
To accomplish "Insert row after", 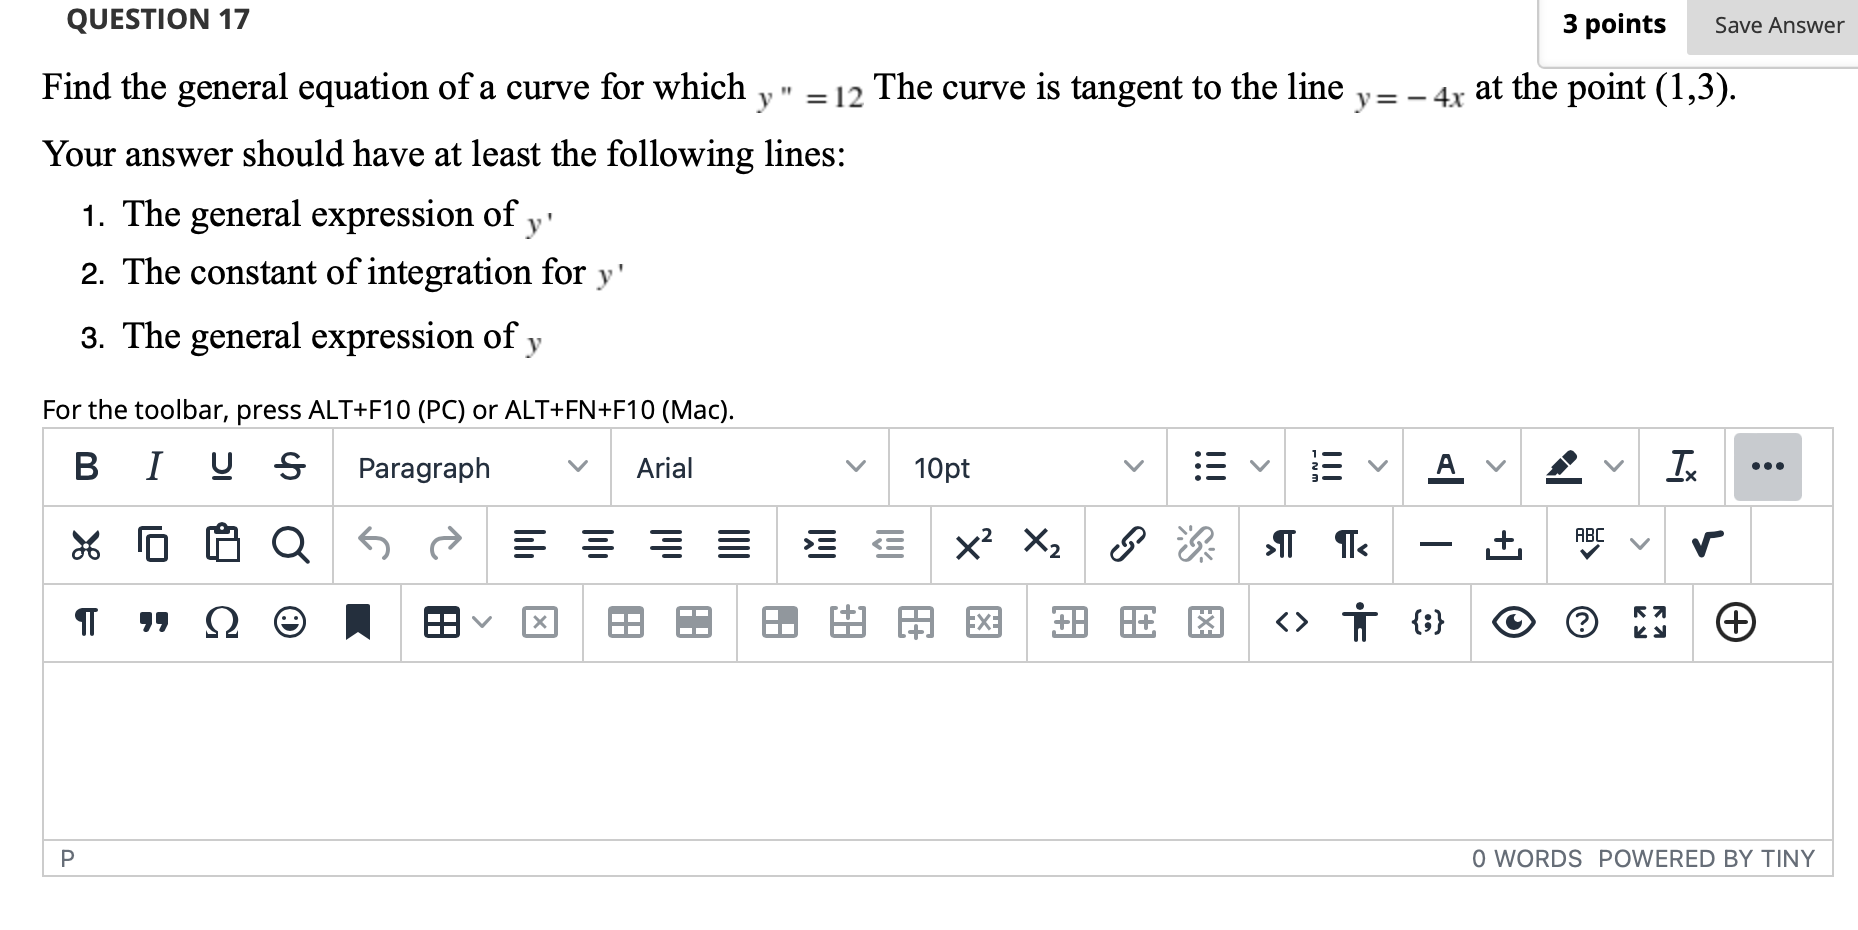I will [x=916, y=623].
